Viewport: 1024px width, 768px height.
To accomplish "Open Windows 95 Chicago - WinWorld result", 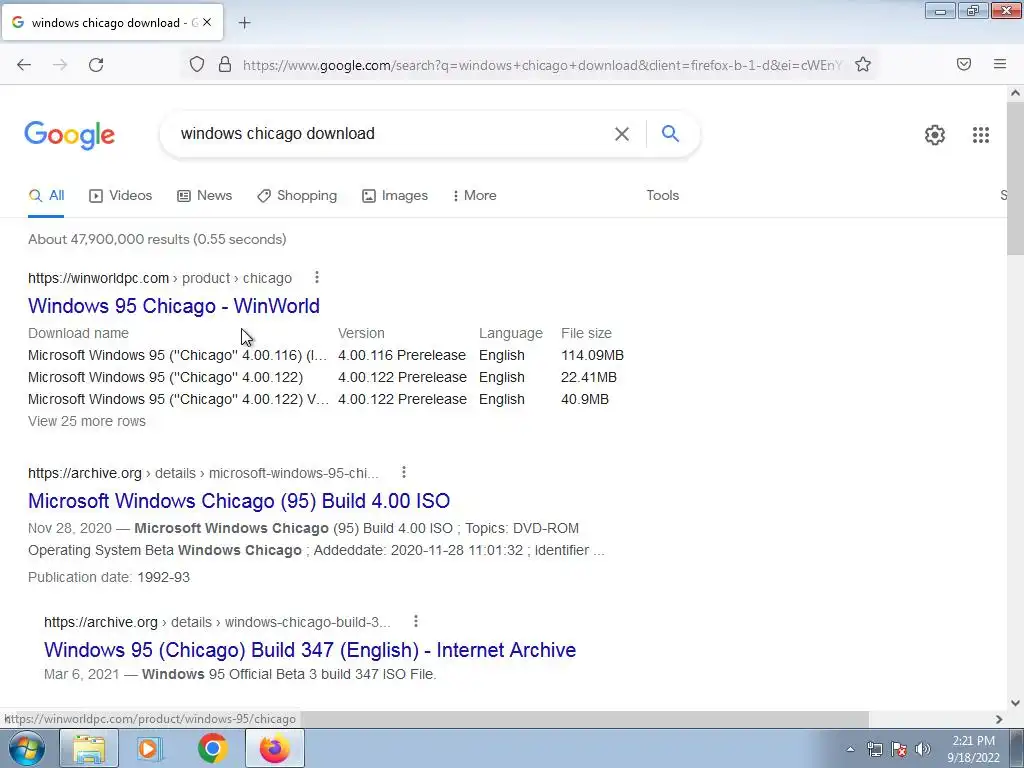I will [x=174, y=306].
